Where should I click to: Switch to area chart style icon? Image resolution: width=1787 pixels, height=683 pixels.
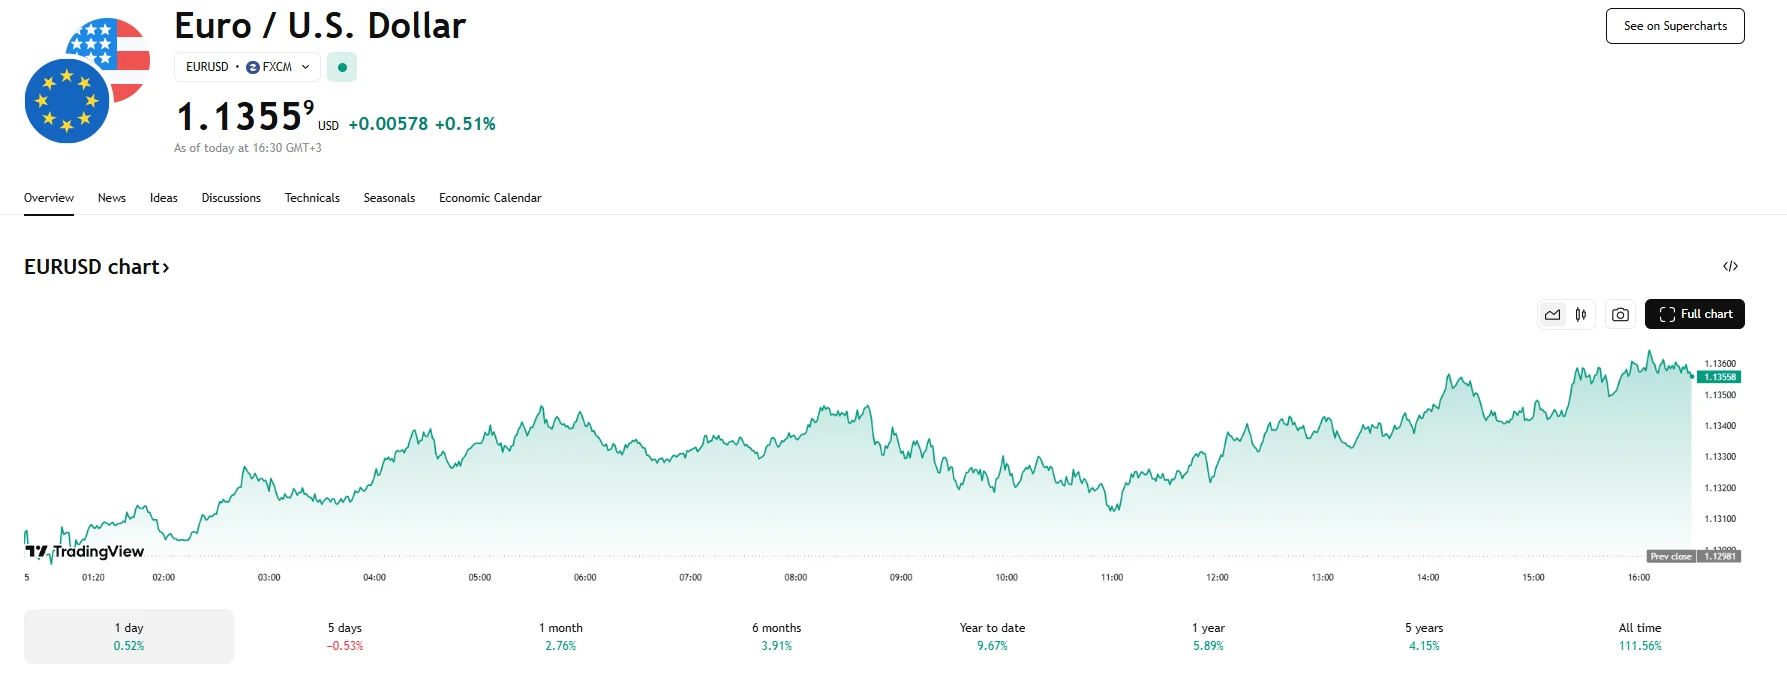coord(1552,315)
